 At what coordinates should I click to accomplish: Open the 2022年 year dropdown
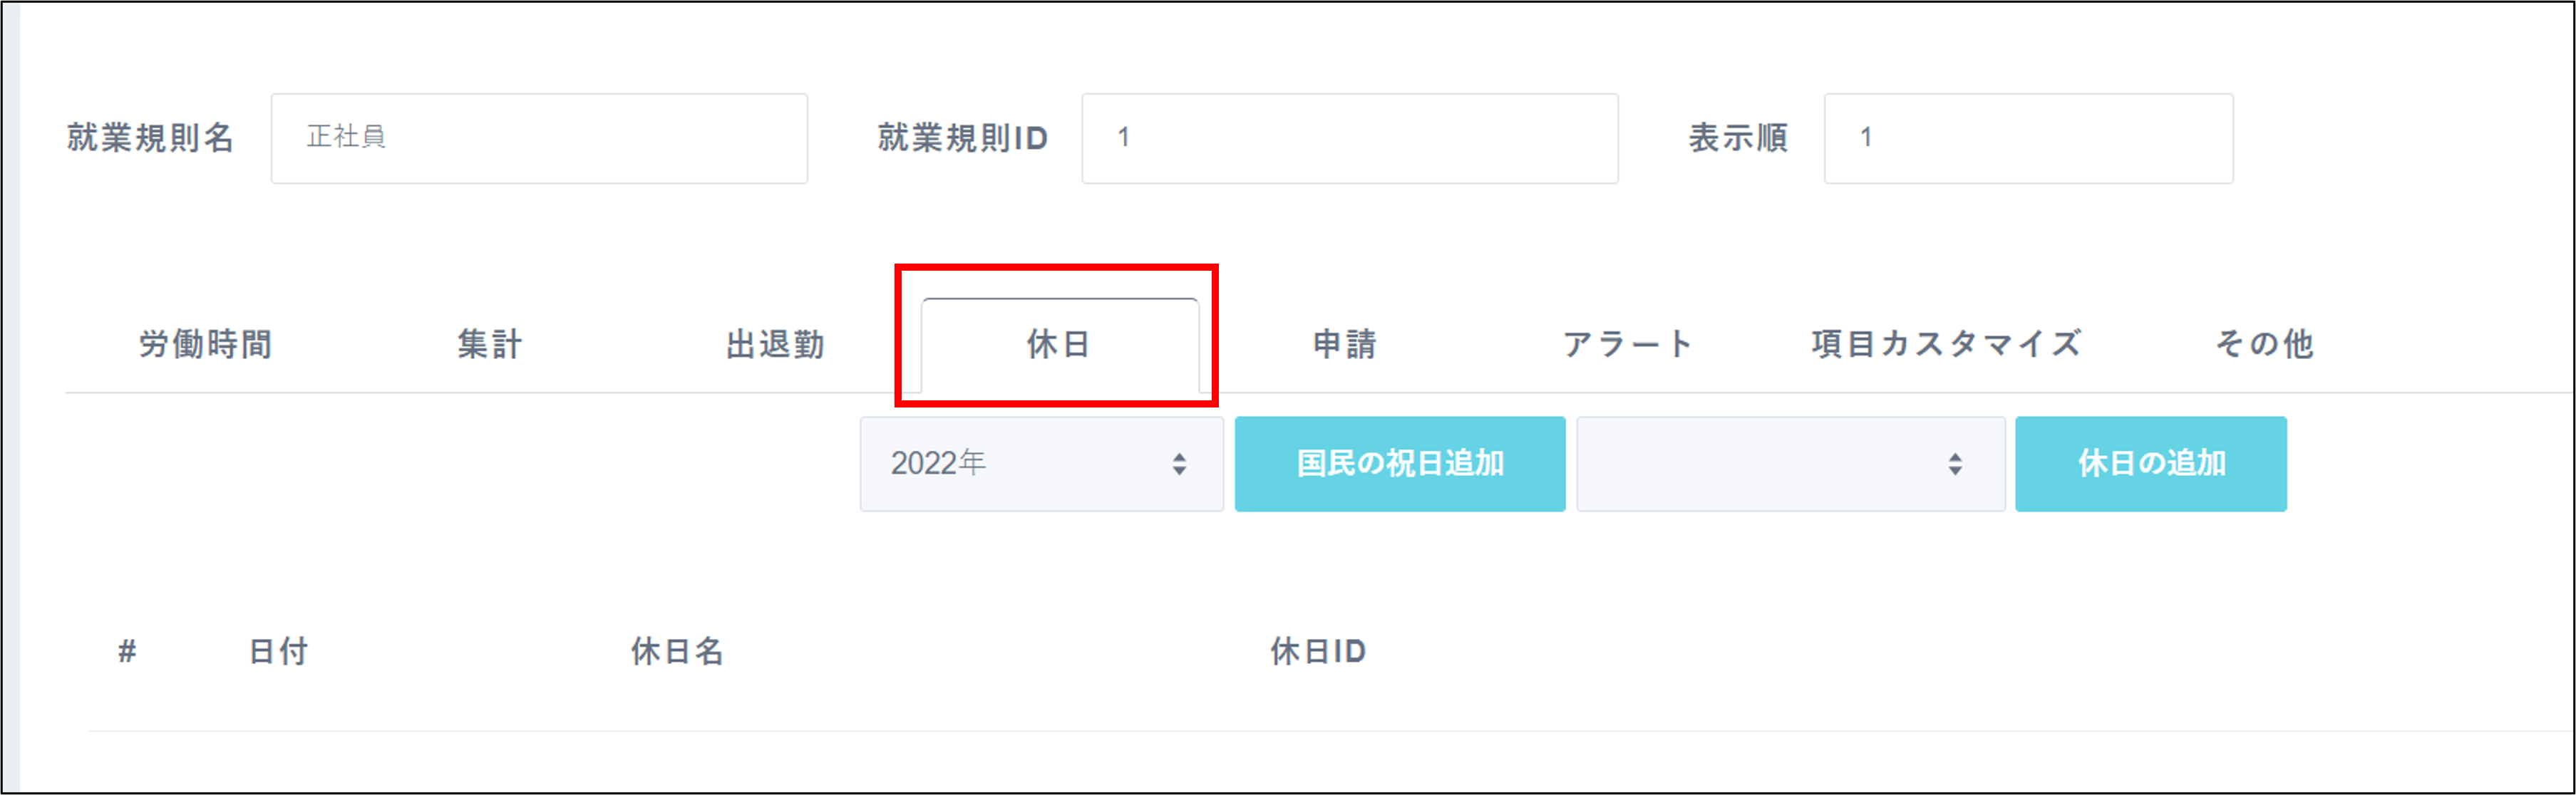[x=1041, y=464]
